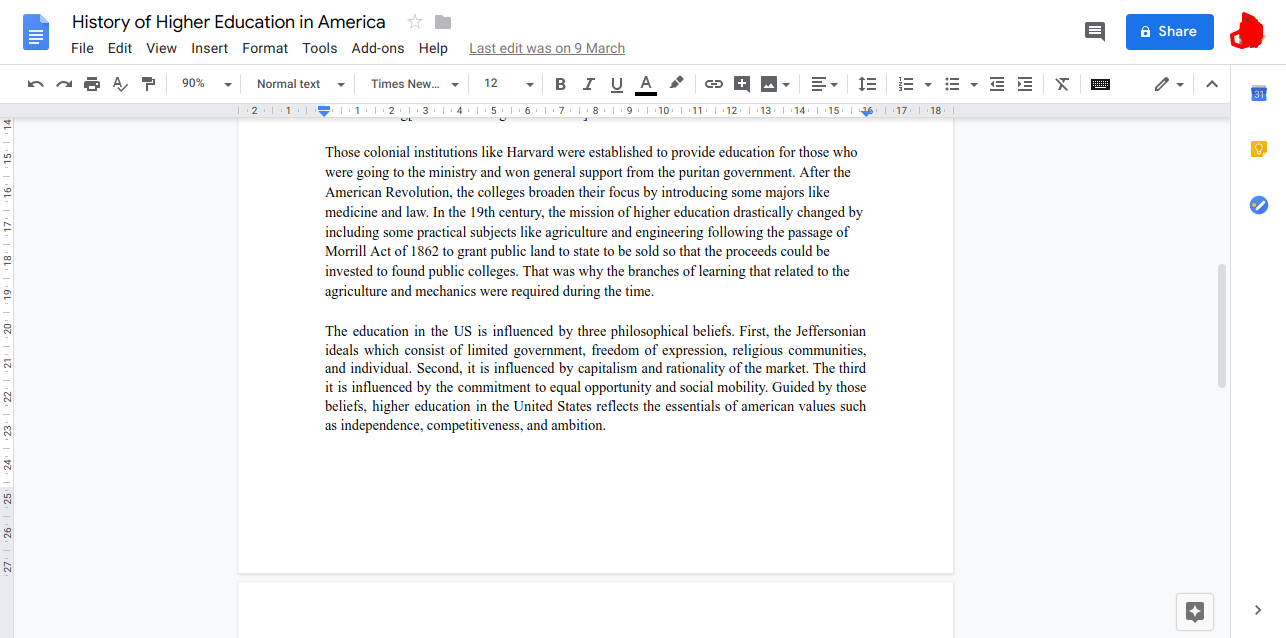Click the right indent marker on the ruler
This screenshot has height=638, width=1286.
click(x=867, y=112)
